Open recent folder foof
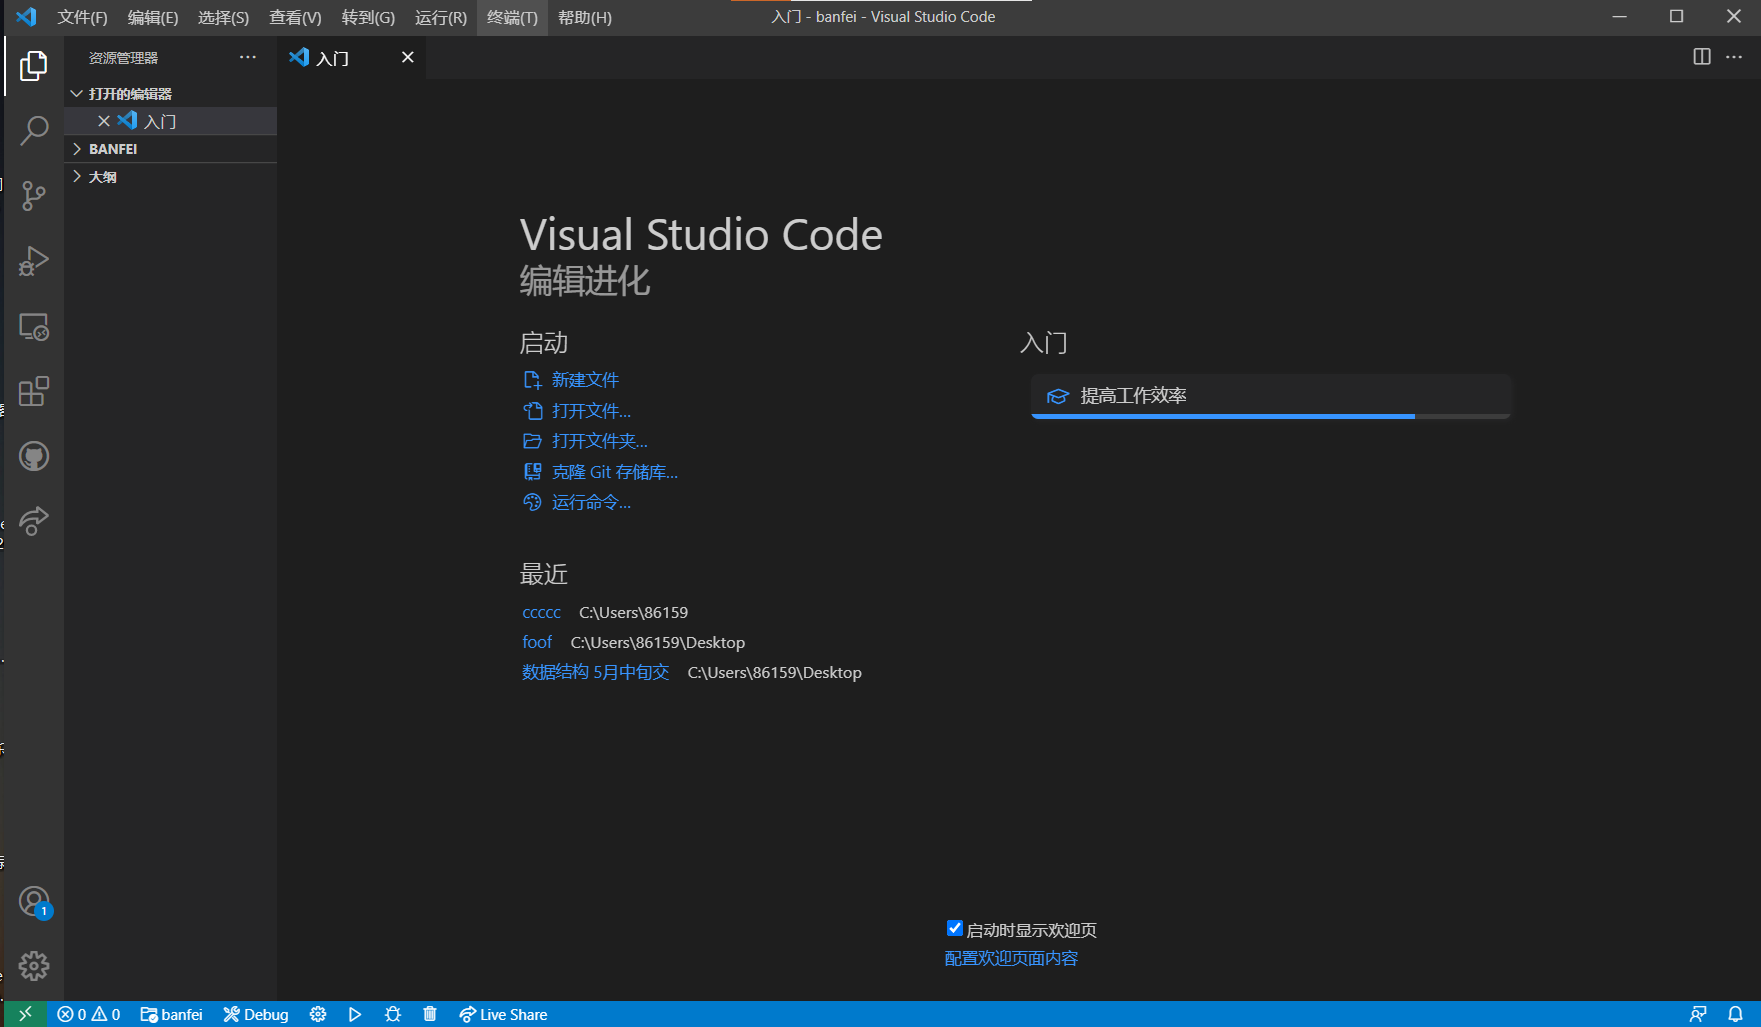Image resolution: width=1761 pixels, height=1027 pixels. [537, 642]
